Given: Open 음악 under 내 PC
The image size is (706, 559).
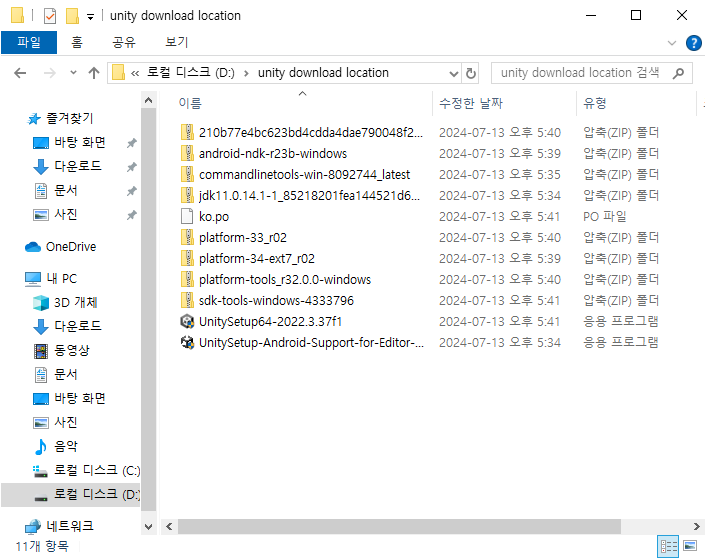Looking at the screenshot, I should 56,446.
